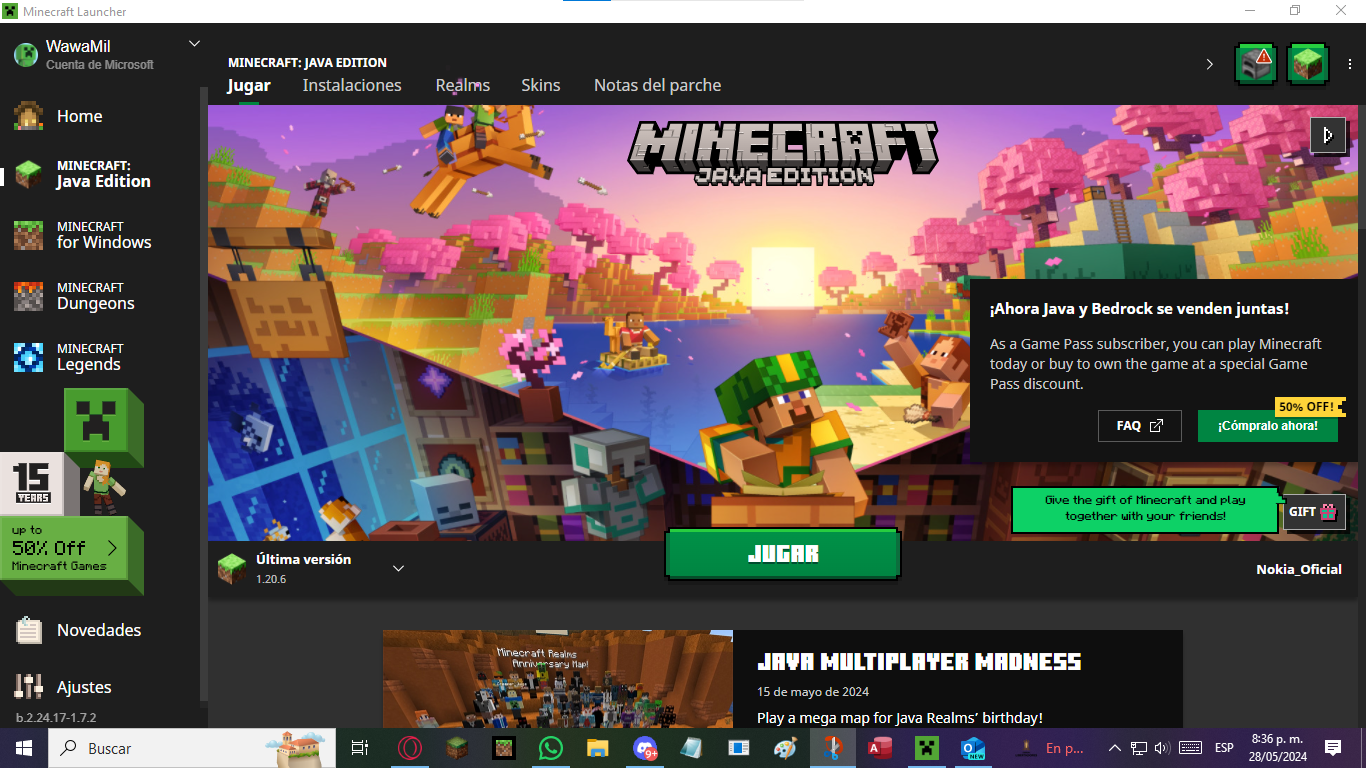Click the 'Give the gift of Minecraft' bubble
The height and width of the screenshot is (768, 1366).
point(1145,508)
